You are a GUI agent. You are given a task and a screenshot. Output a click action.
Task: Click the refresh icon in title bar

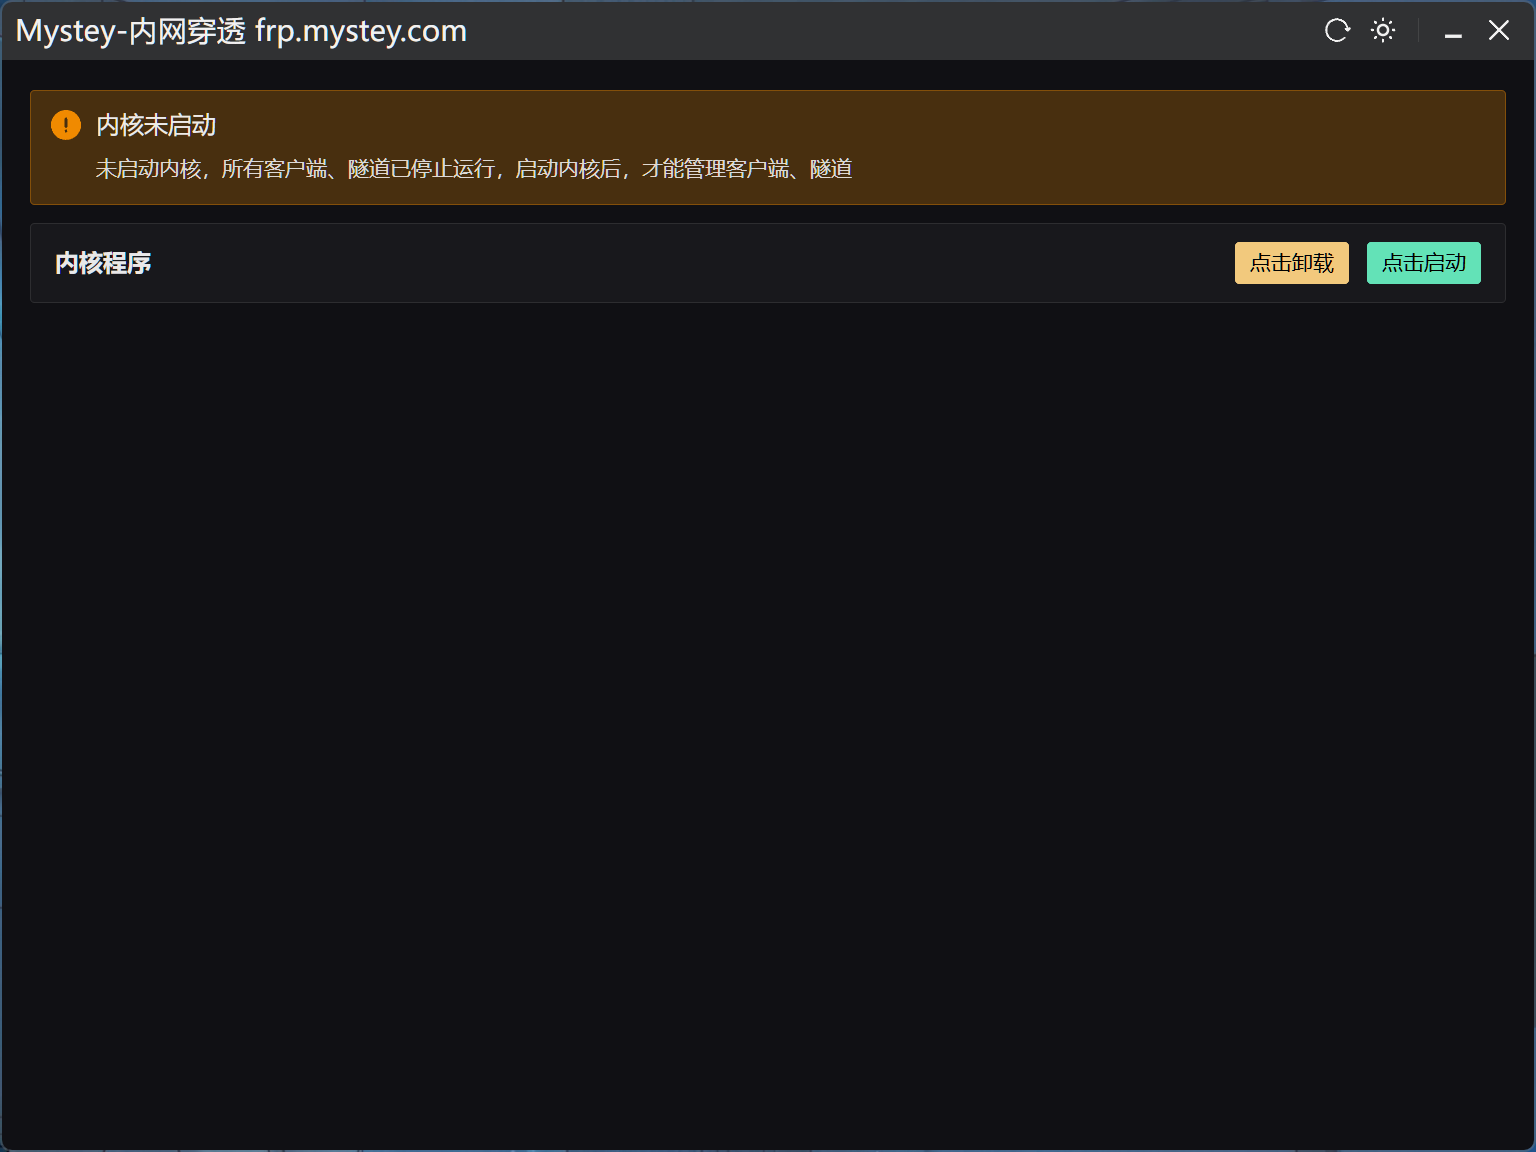(1337, 30)
